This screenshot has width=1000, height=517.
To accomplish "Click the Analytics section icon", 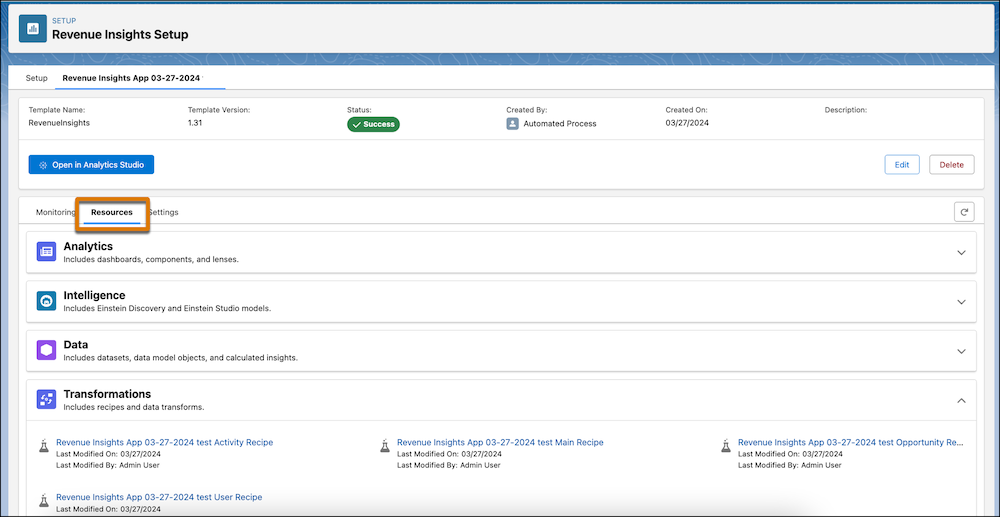I will click(x=47, y=252).
